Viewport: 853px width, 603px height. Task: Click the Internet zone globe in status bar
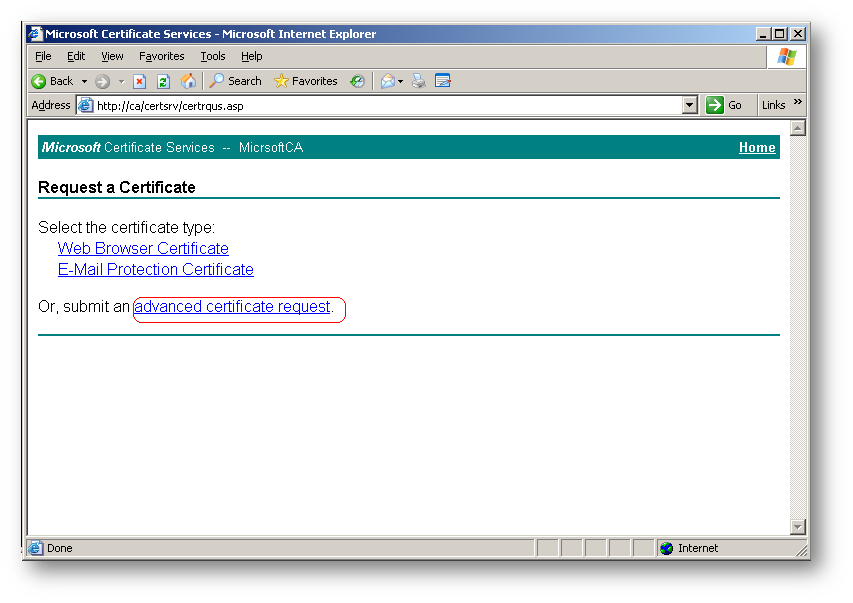[x=666, y=548]
